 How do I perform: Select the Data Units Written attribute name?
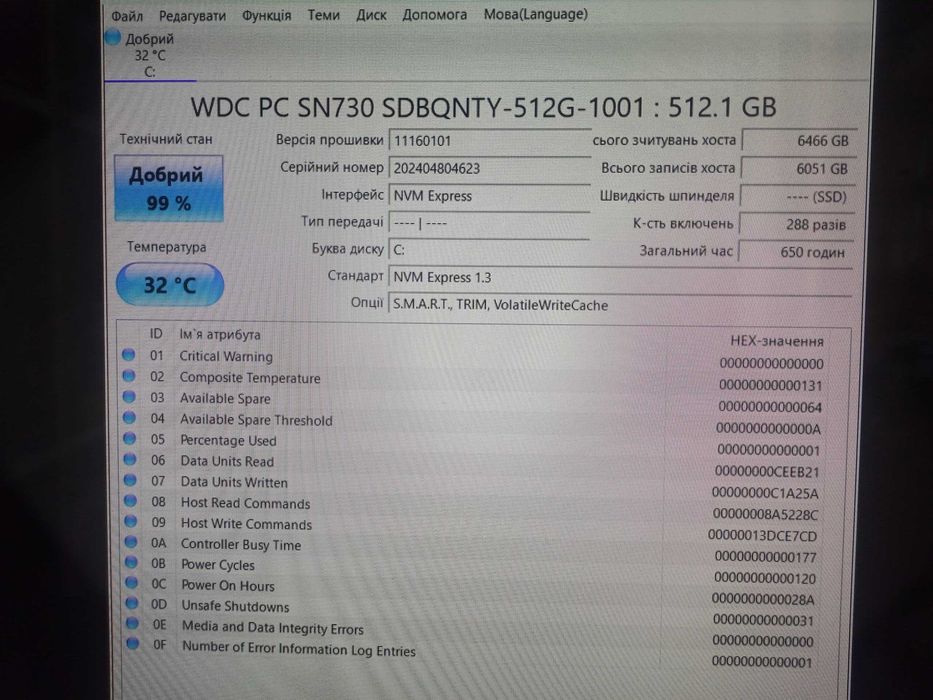click(234, 482)
